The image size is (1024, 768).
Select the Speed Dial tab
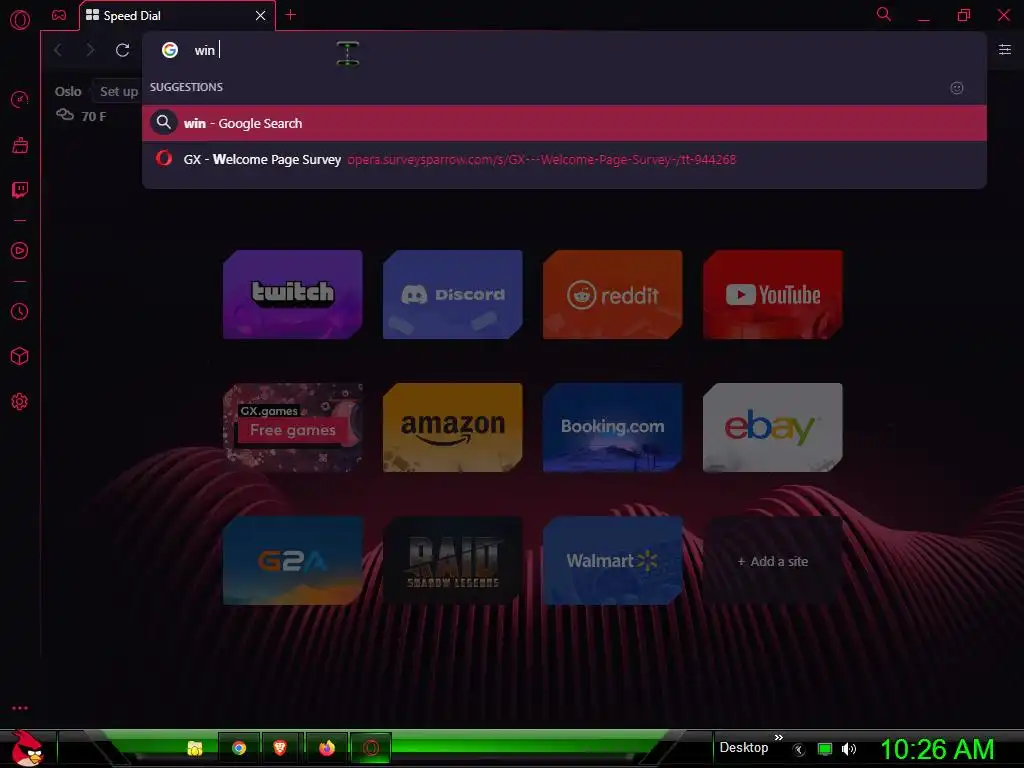[176, 16]
